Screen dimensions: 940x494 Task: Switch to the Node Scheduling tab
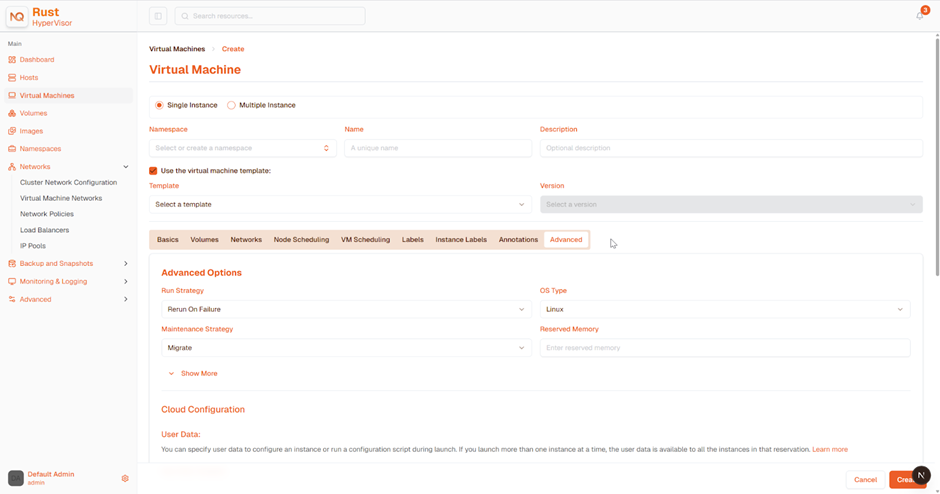[x=301, y=240]
